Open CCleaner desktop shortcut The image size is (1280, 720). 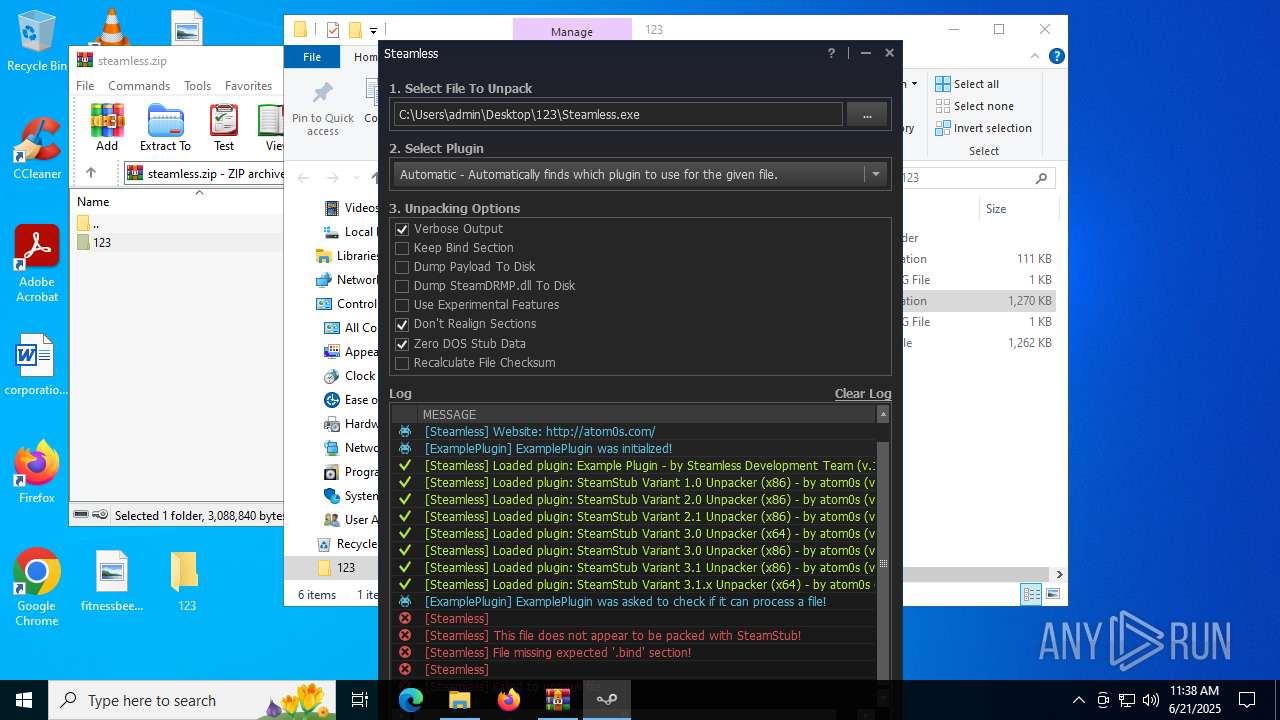tap(37, 150)
